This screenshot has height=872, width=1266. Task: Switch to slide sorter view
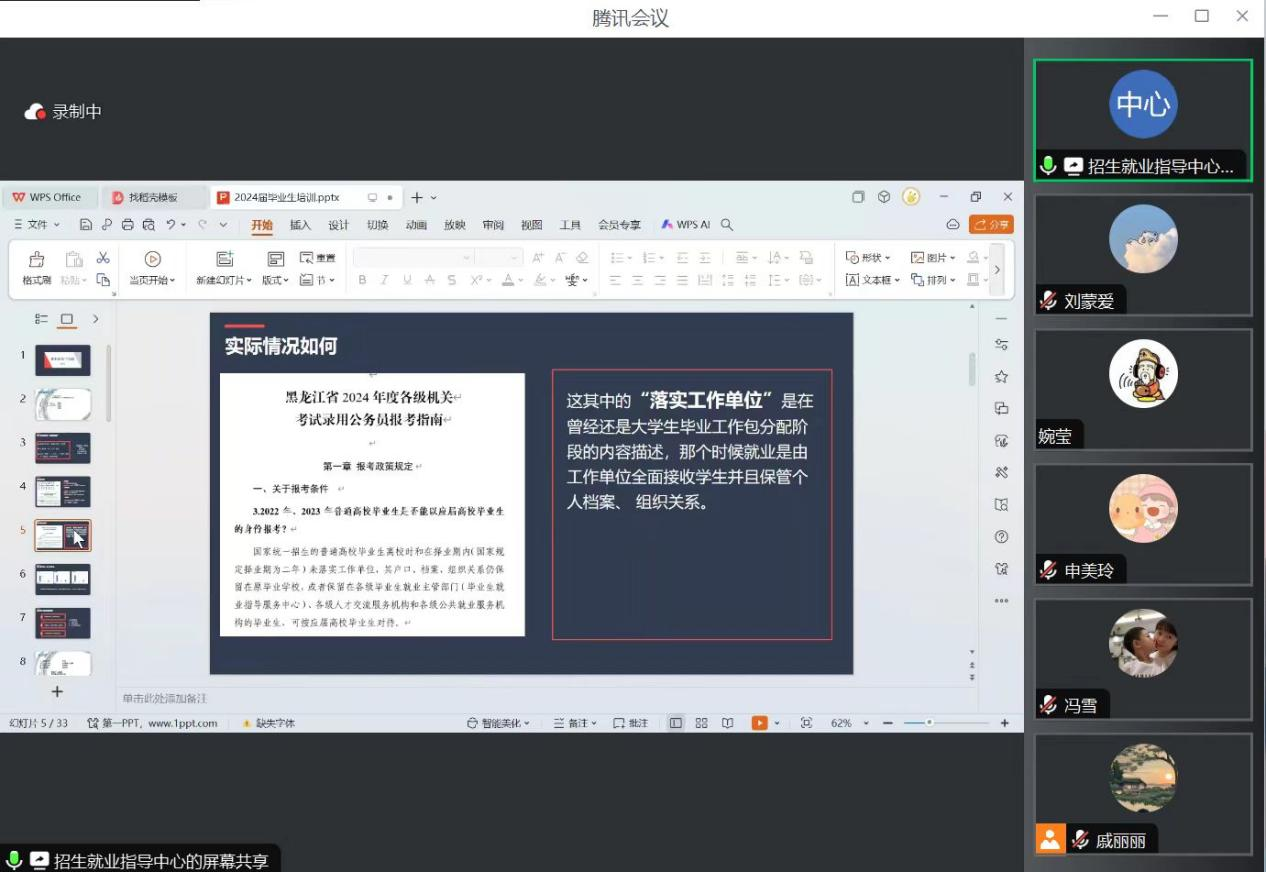[x=701, y=723]
